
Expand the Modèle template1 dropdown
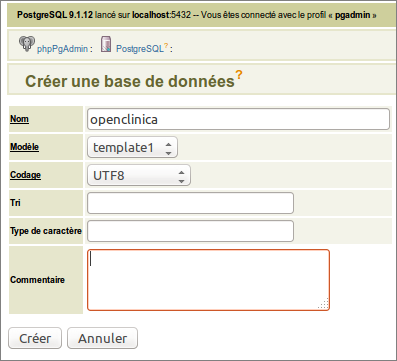pos(132,147)
